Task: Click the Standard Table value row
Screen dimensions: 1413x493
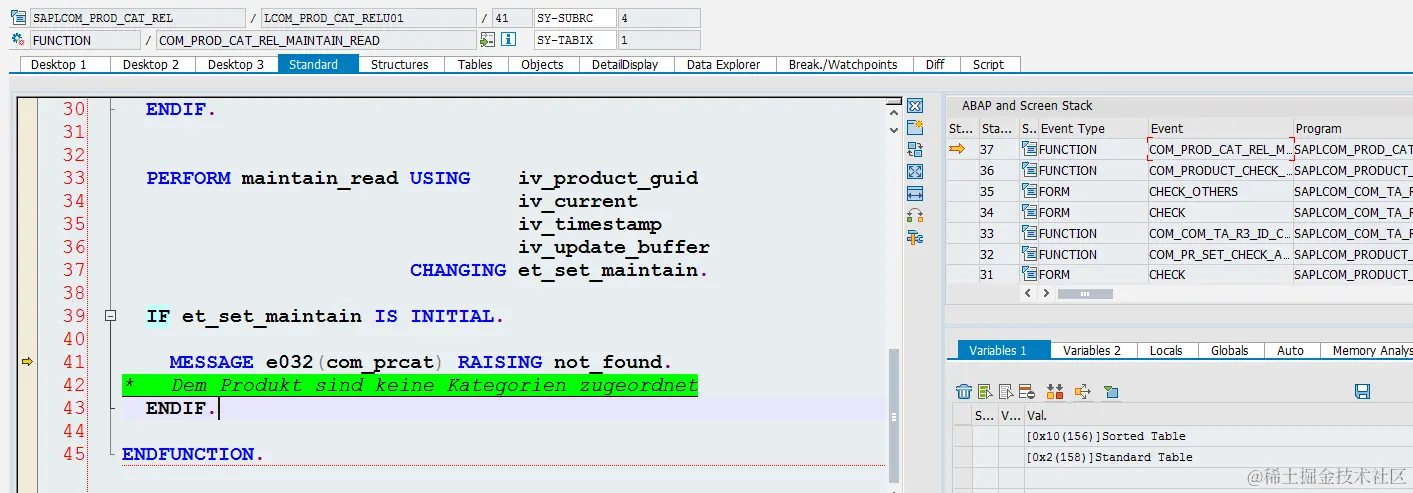Action: (x=1218, y=457)
